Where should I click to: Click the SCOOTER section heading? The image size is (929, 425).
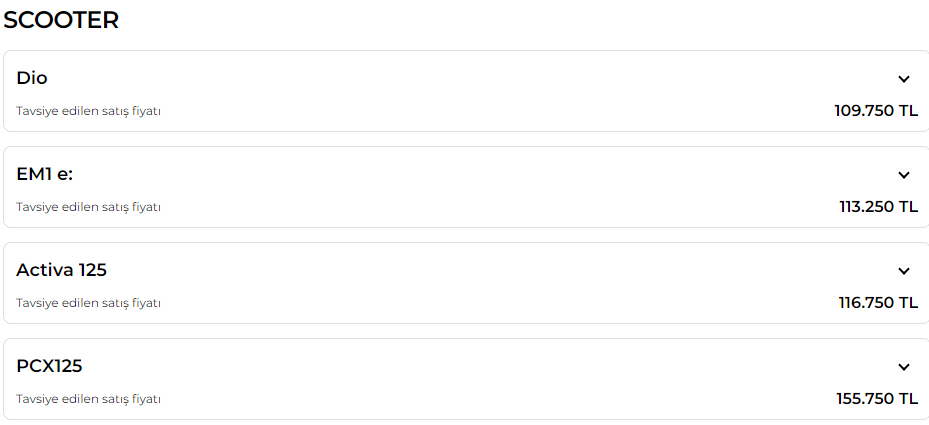click(x=61, y=20)
